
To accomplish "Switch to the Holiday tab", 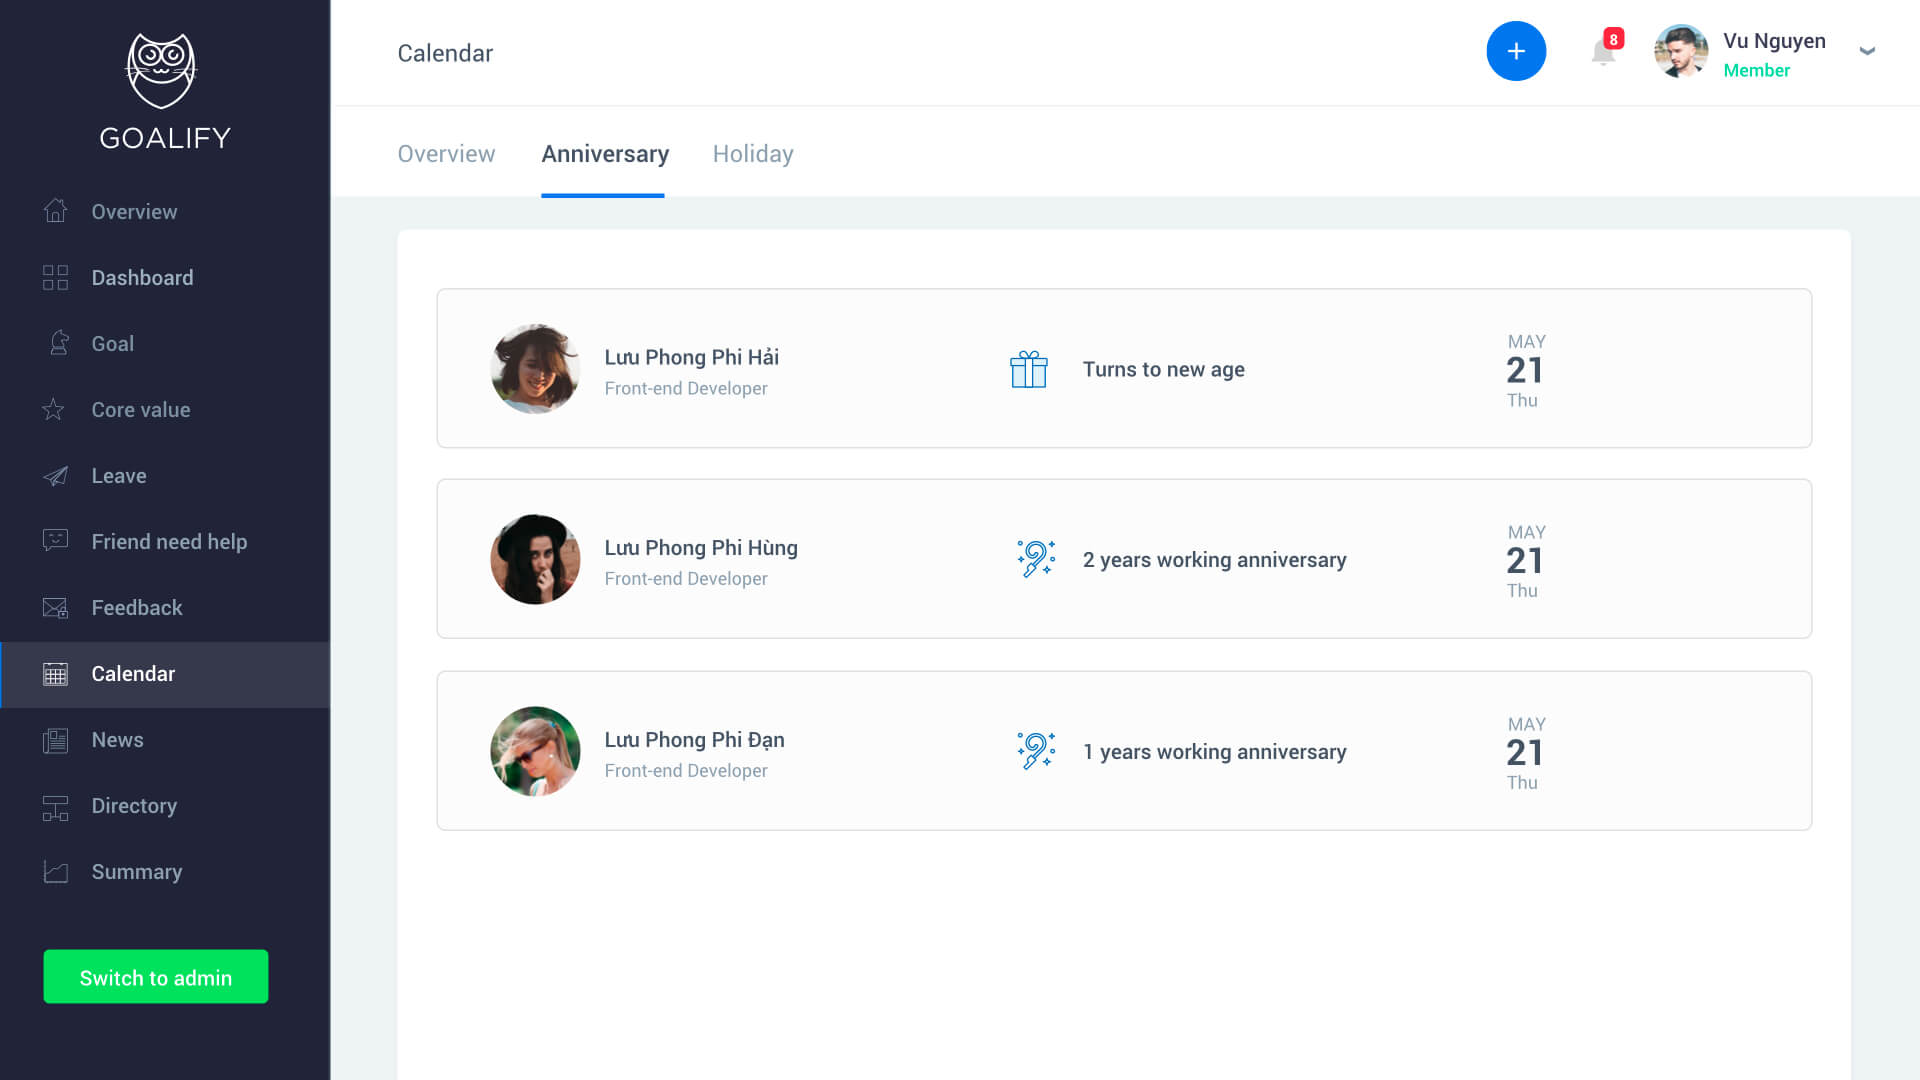I will [x=752, y=154].
